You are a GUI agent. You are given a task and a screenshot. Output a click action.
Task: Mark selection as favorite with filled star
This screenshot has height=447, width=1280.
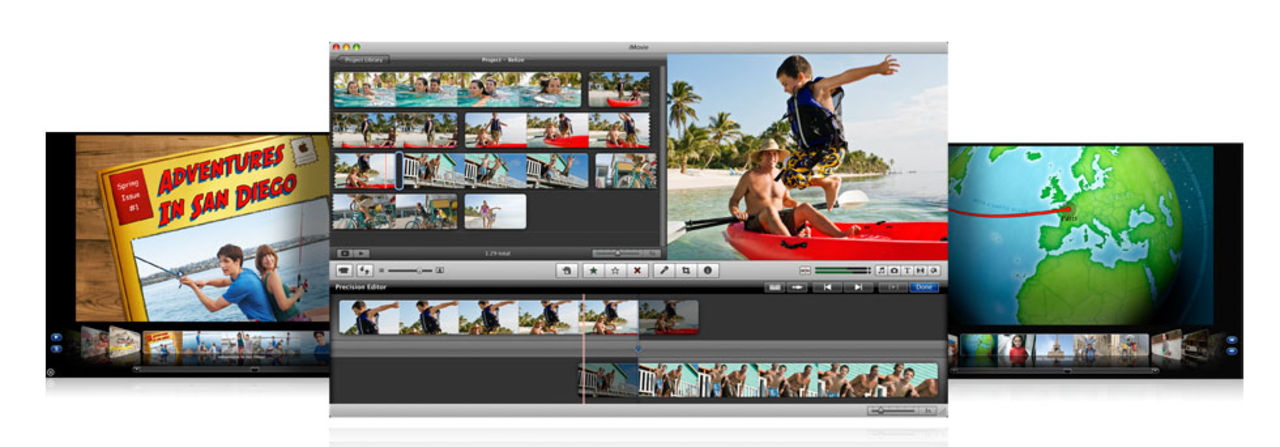pyautogui.click(x=593, y=270)
